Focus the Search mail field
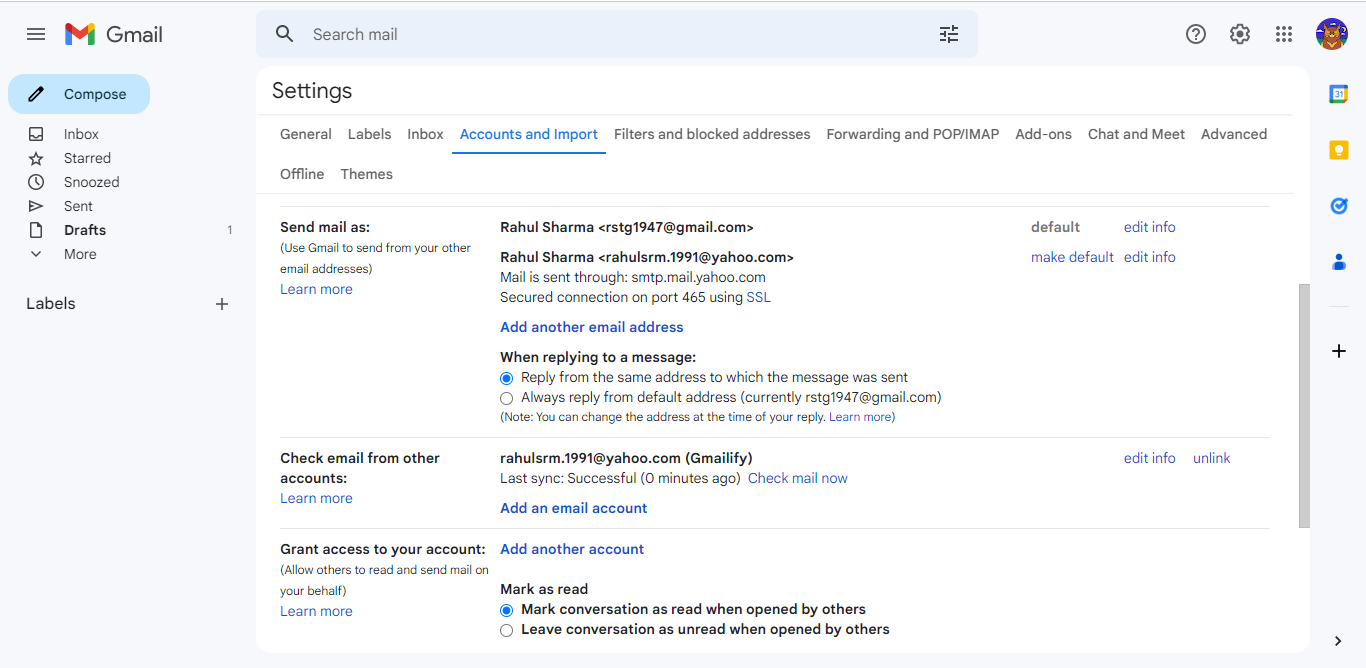The image size is (1366, 668). click(x=617, y=34)
